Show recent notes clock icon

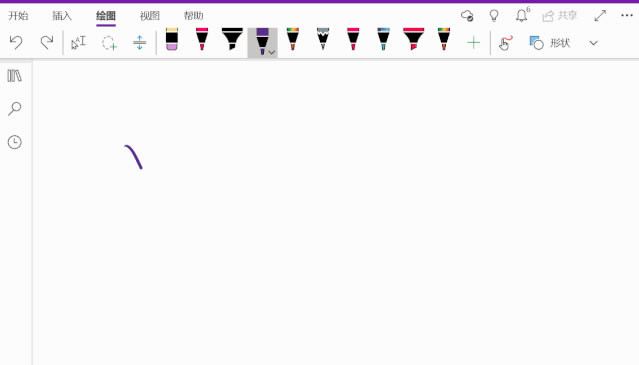click(15, 142)
